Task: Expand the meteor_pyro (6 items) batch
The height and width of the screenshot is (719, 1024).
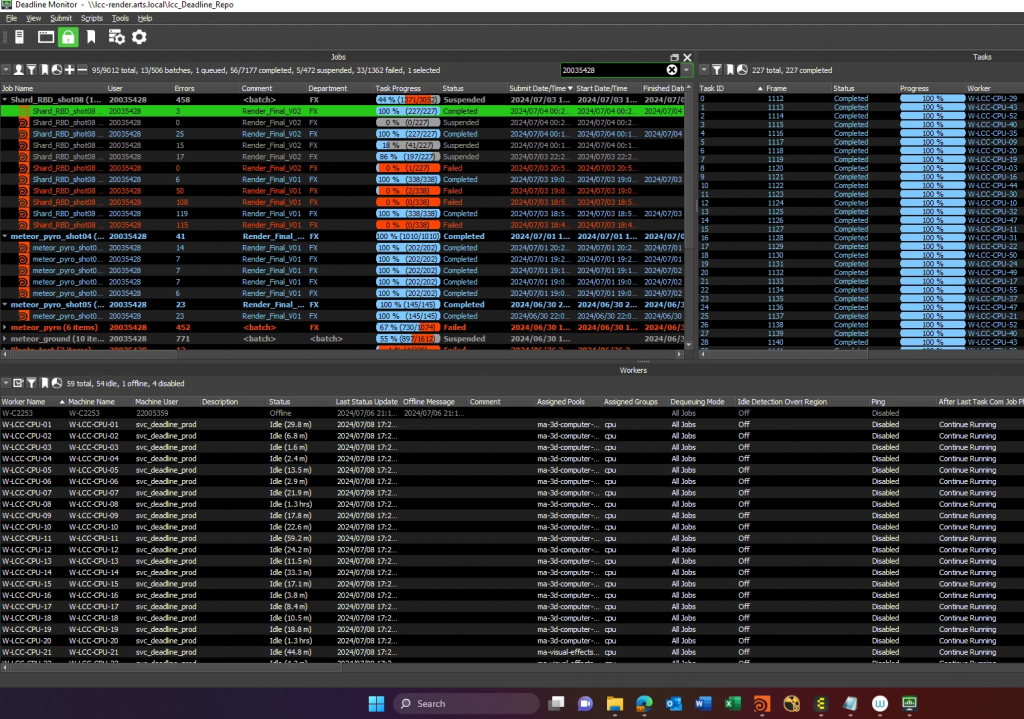Action: point(5,328)
